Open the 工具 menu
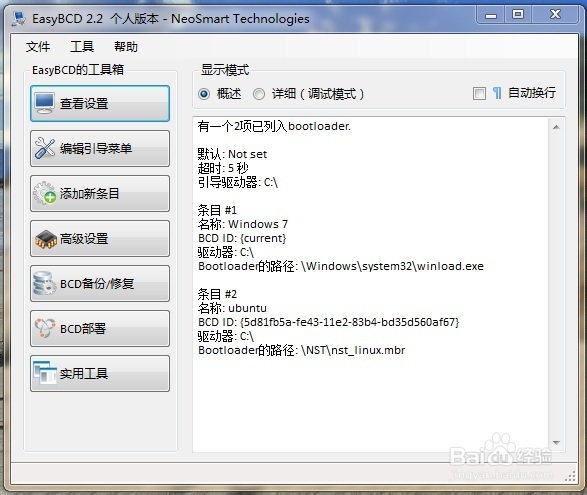Screen dimensions: 587x495 pyautogui.click(x=82, y=47)
